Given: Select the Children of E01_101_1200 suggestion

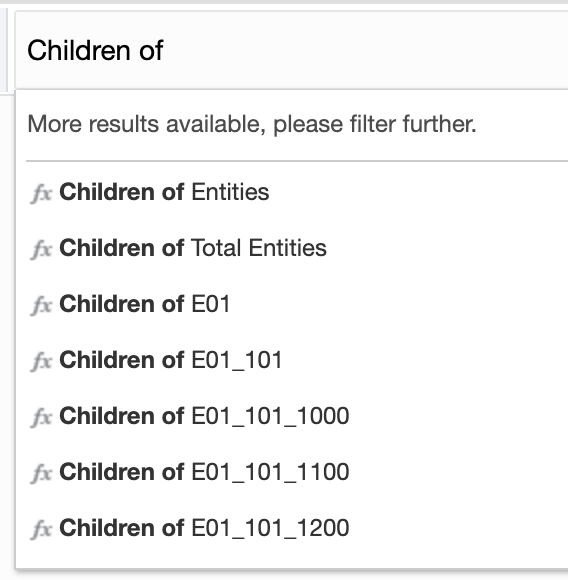Looking at the screenshot, I should click(292, 528).
